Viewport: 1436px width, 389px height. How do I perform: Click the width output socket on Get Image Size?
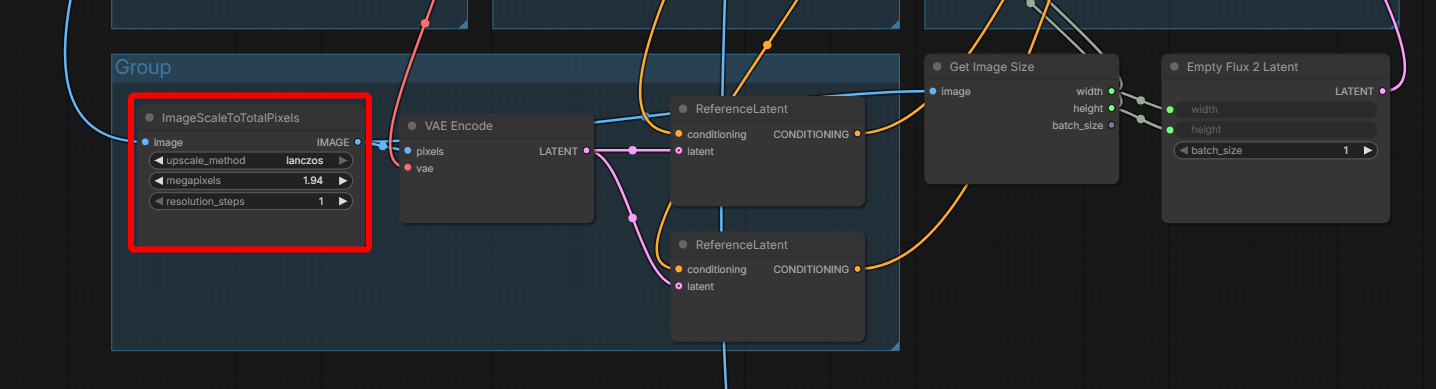(x=1112, y=91)
